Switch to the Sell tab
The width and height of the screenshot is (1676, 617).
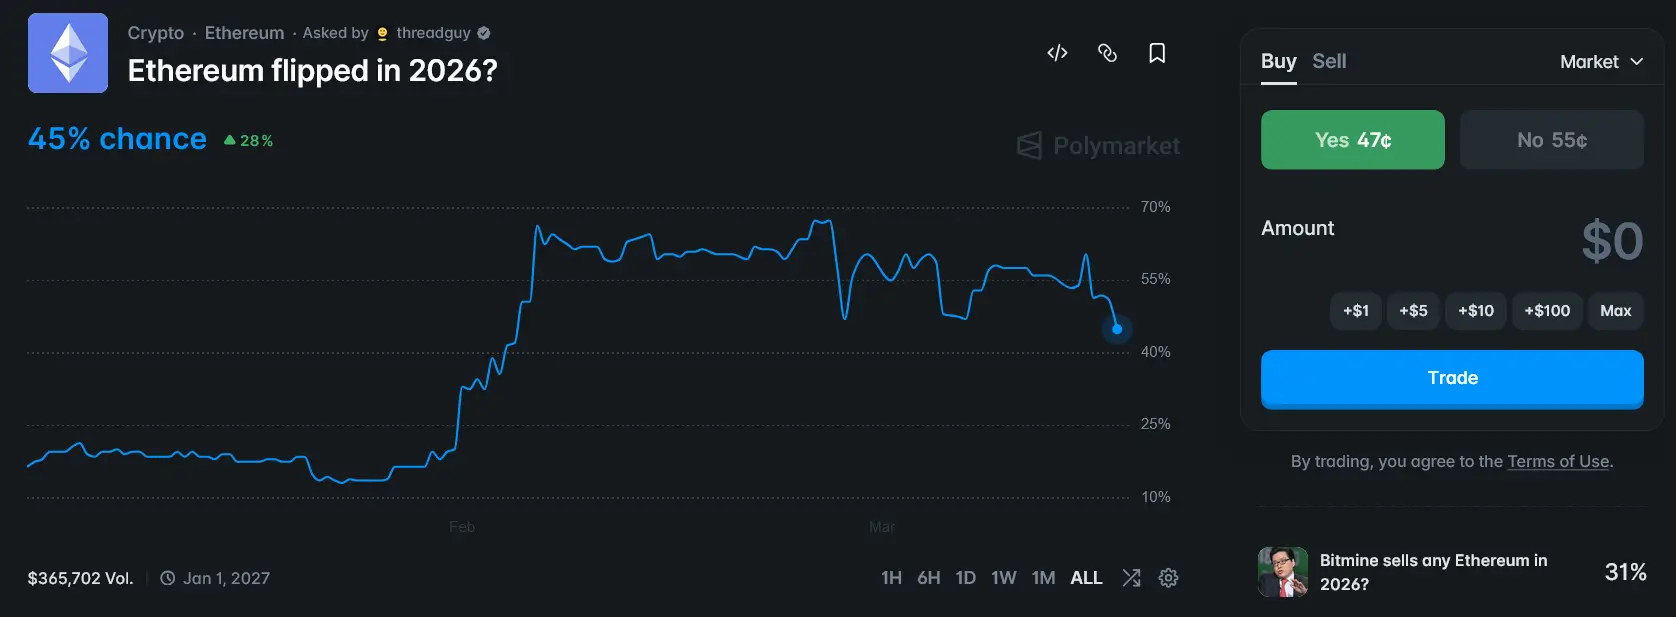point(1330,61)
